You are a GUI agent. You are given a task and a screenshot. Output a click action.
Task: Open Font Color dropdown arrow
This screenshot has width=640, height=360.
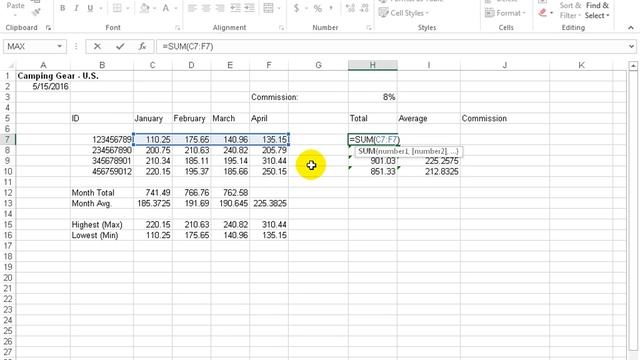click(176, 8)
